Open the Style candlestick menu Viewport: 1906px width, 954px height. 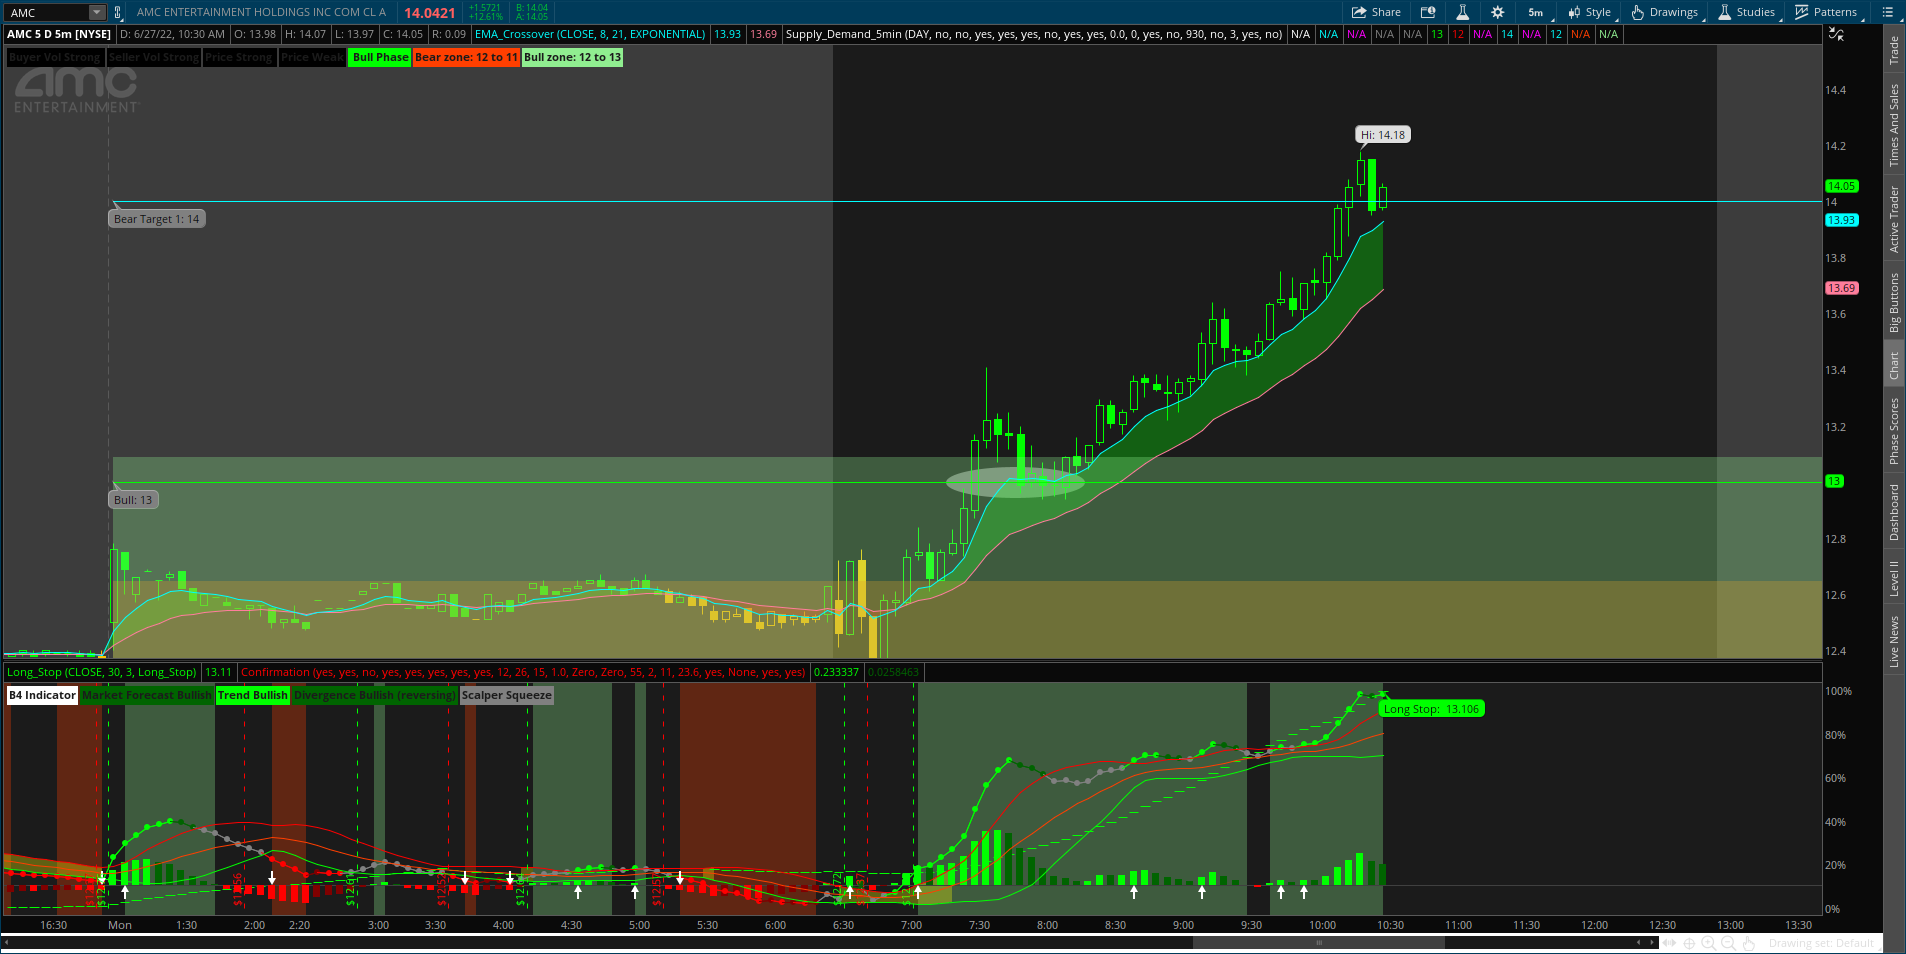coord(1590,12)
